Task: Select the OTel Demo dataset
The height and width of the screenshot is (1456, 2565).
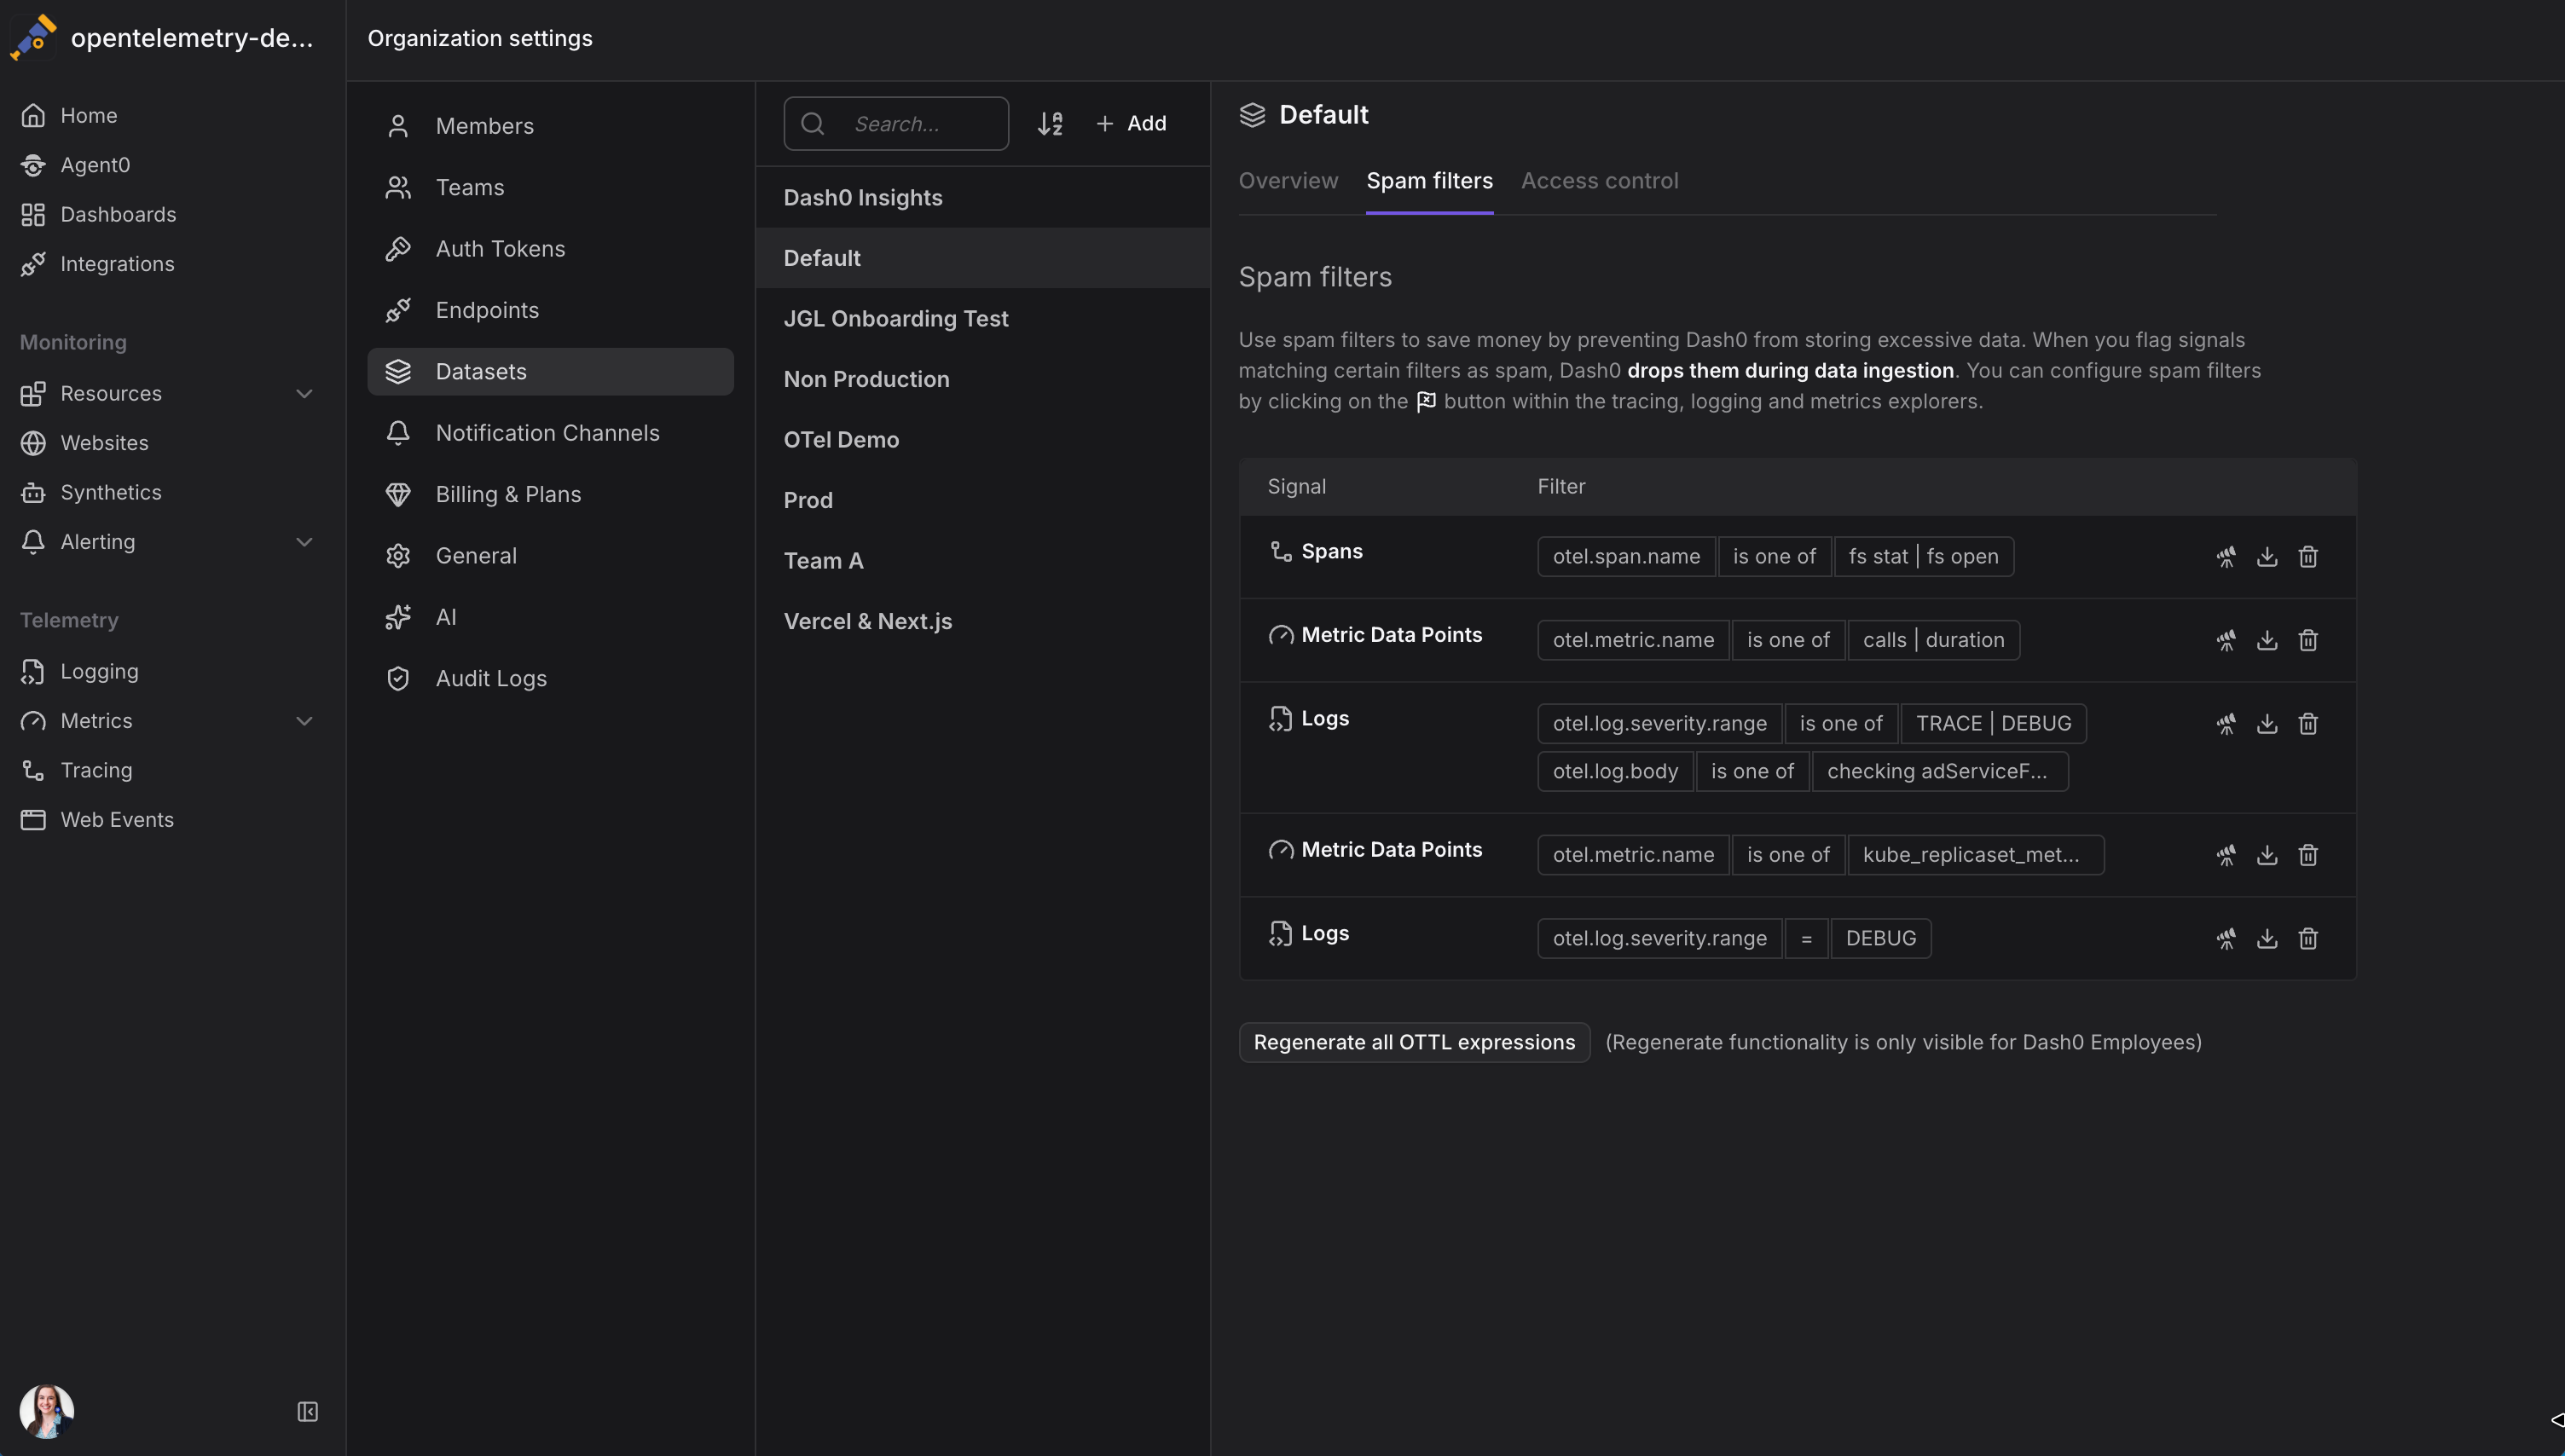Action: coord(841,440)
